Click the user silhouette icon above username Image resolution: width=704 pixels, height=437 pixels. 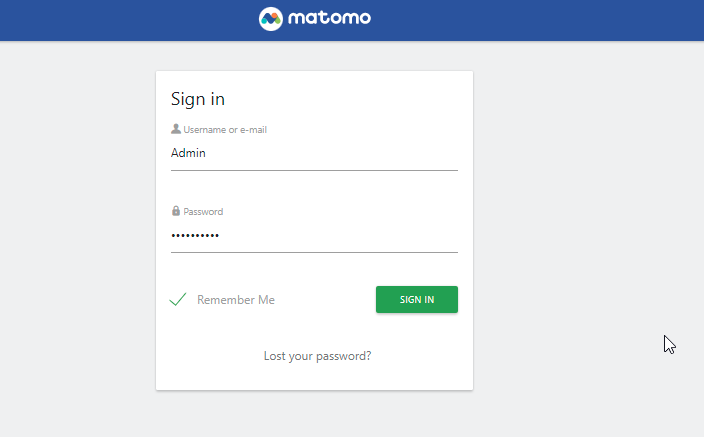click(x=176, y=129)
